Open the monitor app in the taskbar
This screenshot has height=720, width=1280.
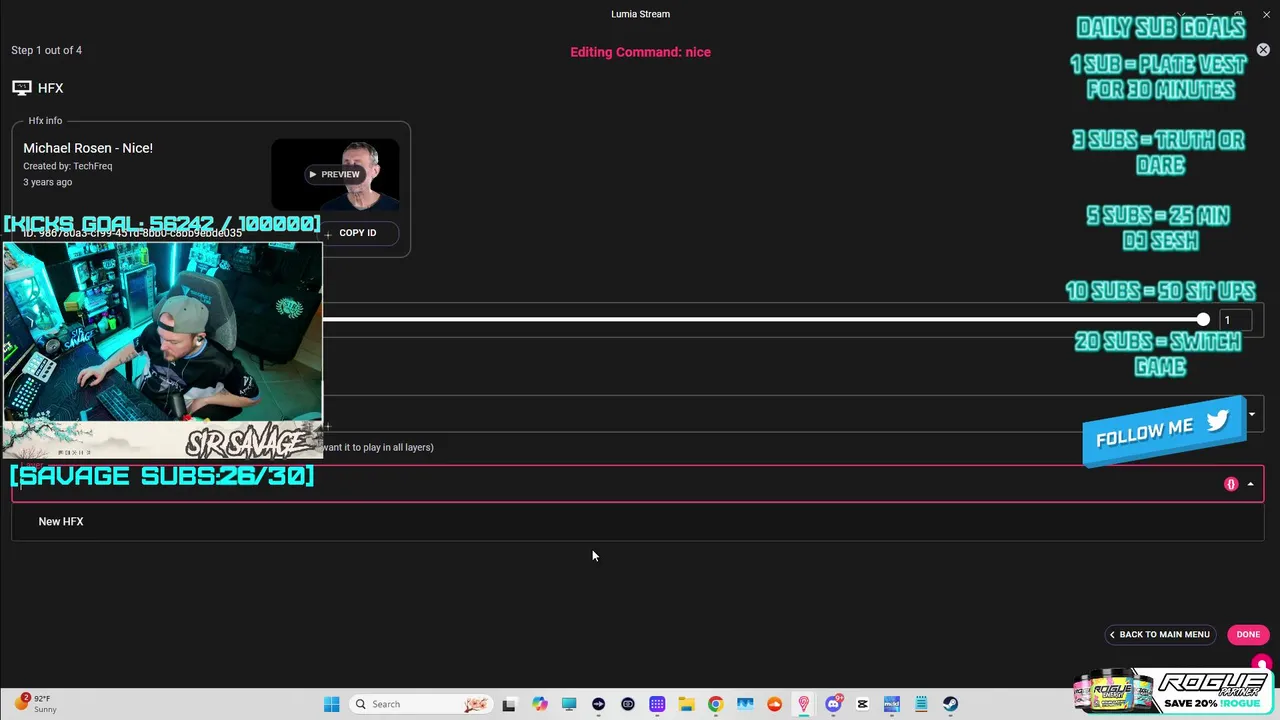[x=569, y=704]
